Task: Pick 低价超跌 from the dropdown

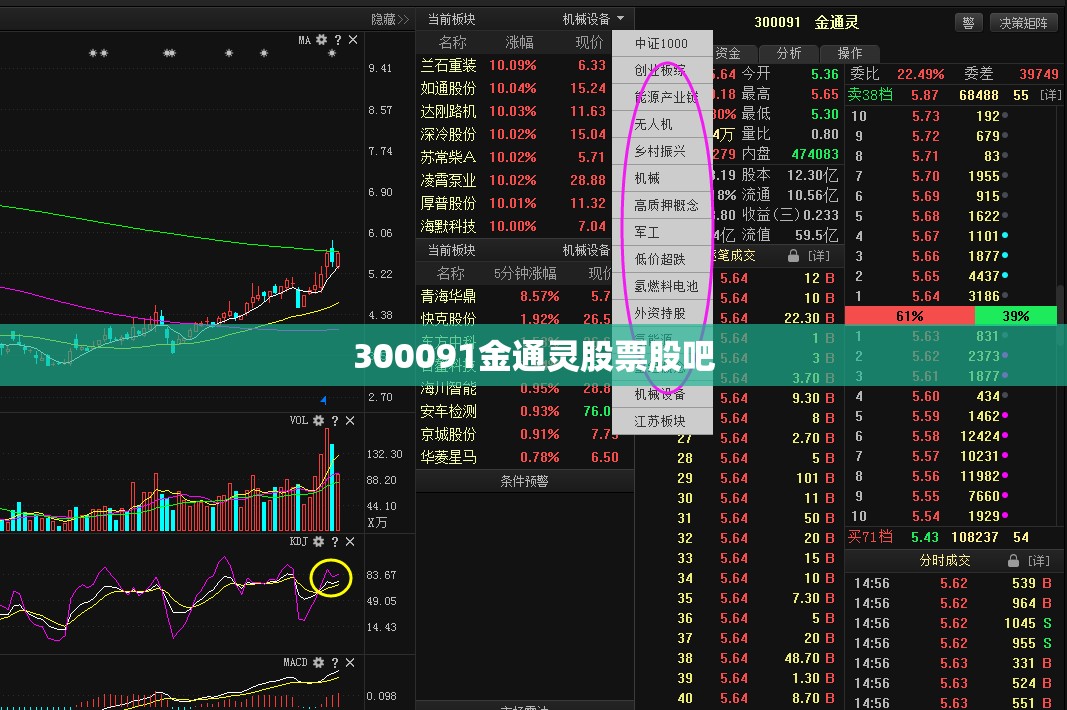Action: pos(661,259)
